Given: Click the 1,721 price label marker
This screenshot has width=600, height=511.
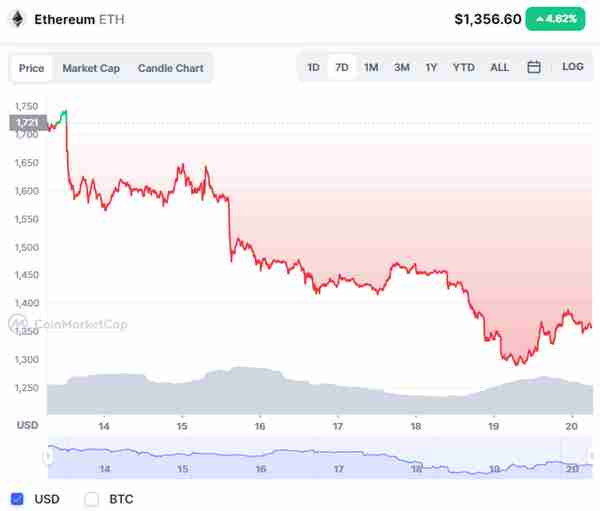Looking at the screenshot, I should [x=28, y=123].
